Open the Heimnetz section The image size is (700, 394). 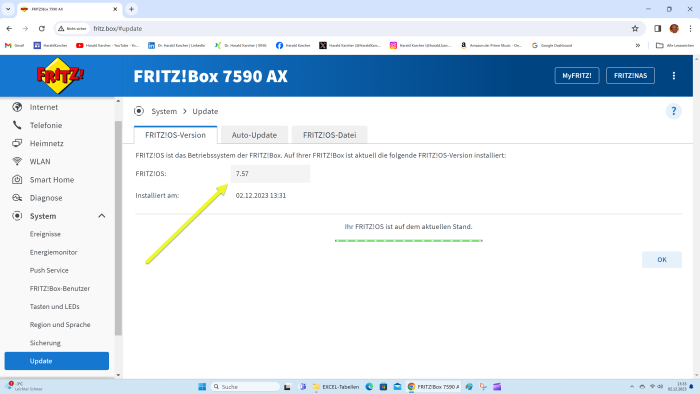point(46,143)
